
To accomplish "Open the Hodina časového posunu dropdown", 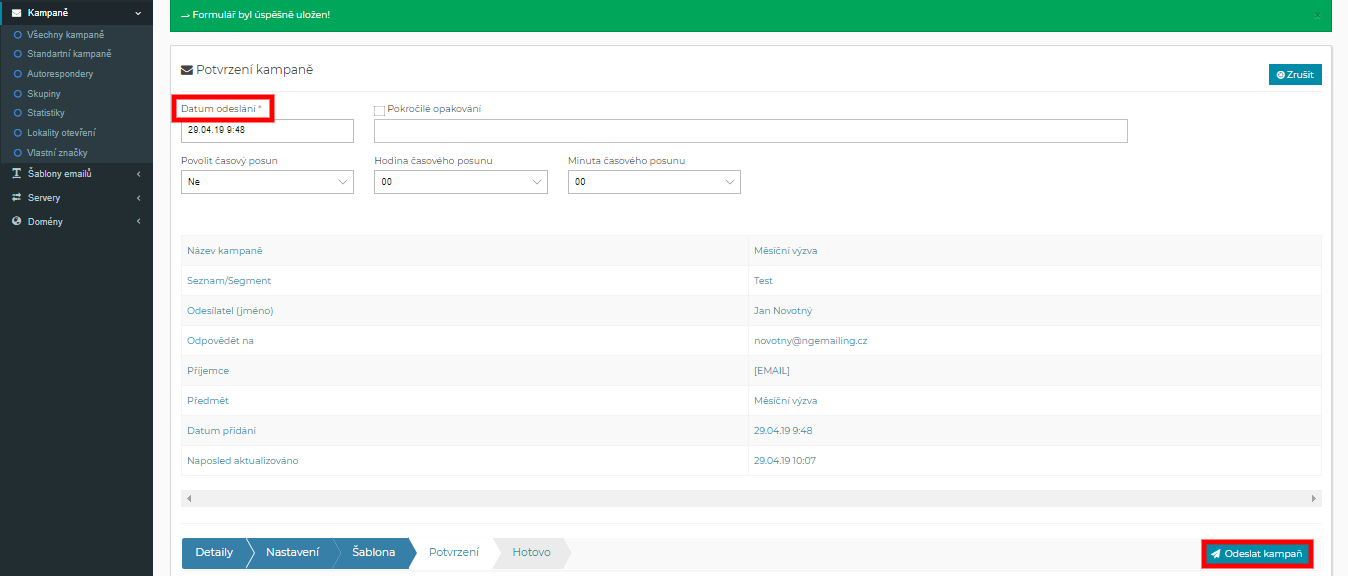I will coord(461,182).
